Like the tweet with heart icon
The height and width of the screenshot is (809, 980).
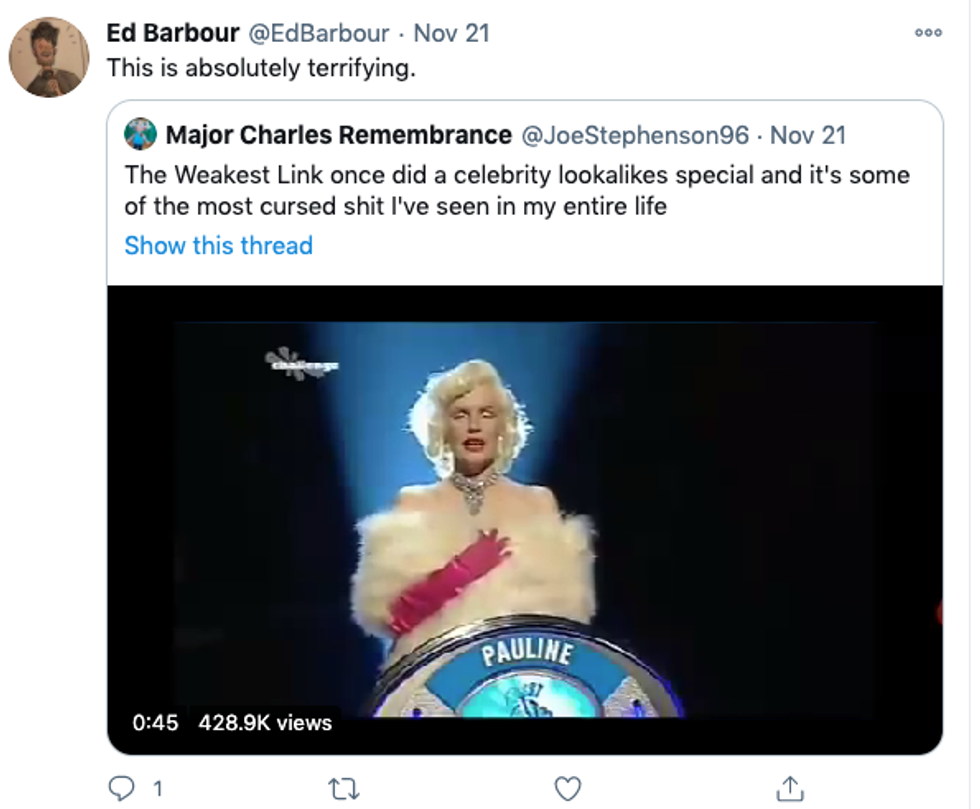[567, 788]
